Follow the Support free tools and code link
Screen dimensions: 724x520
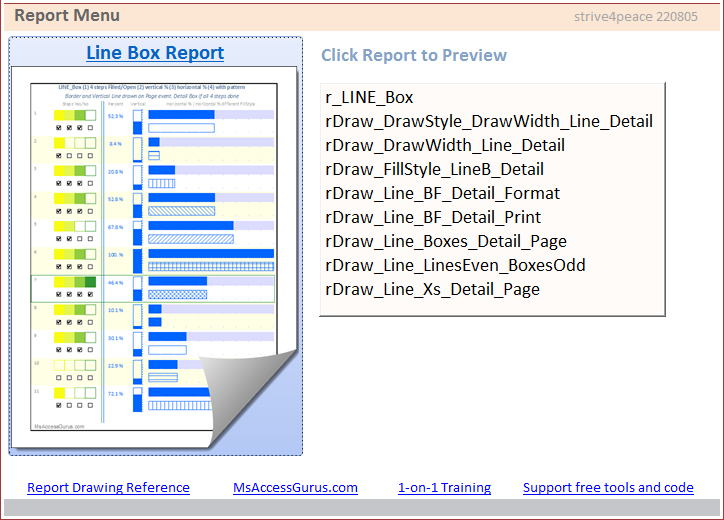point(608,488)
